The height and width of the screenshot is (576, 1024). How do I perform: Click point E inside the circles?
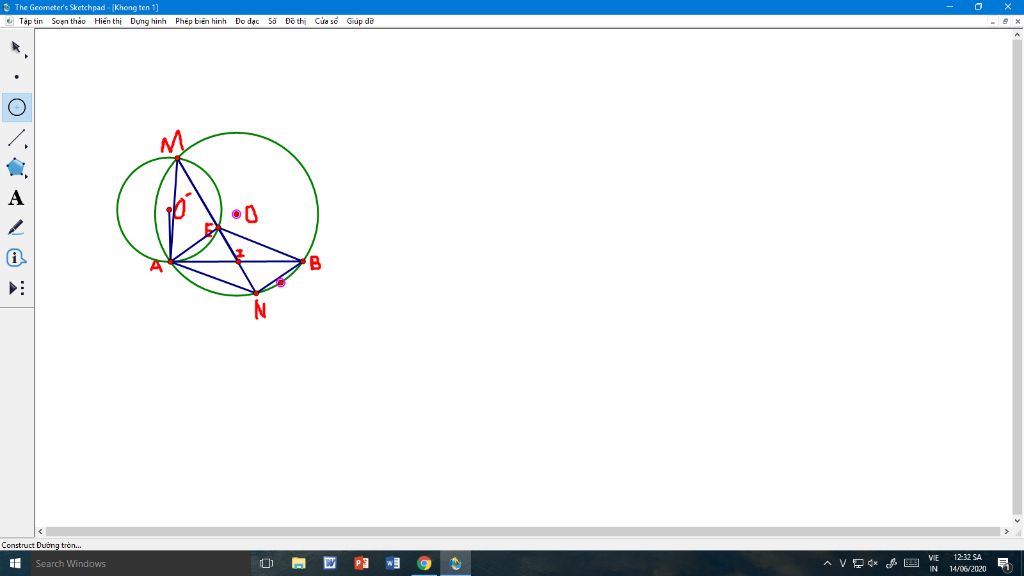coord(219,228)
